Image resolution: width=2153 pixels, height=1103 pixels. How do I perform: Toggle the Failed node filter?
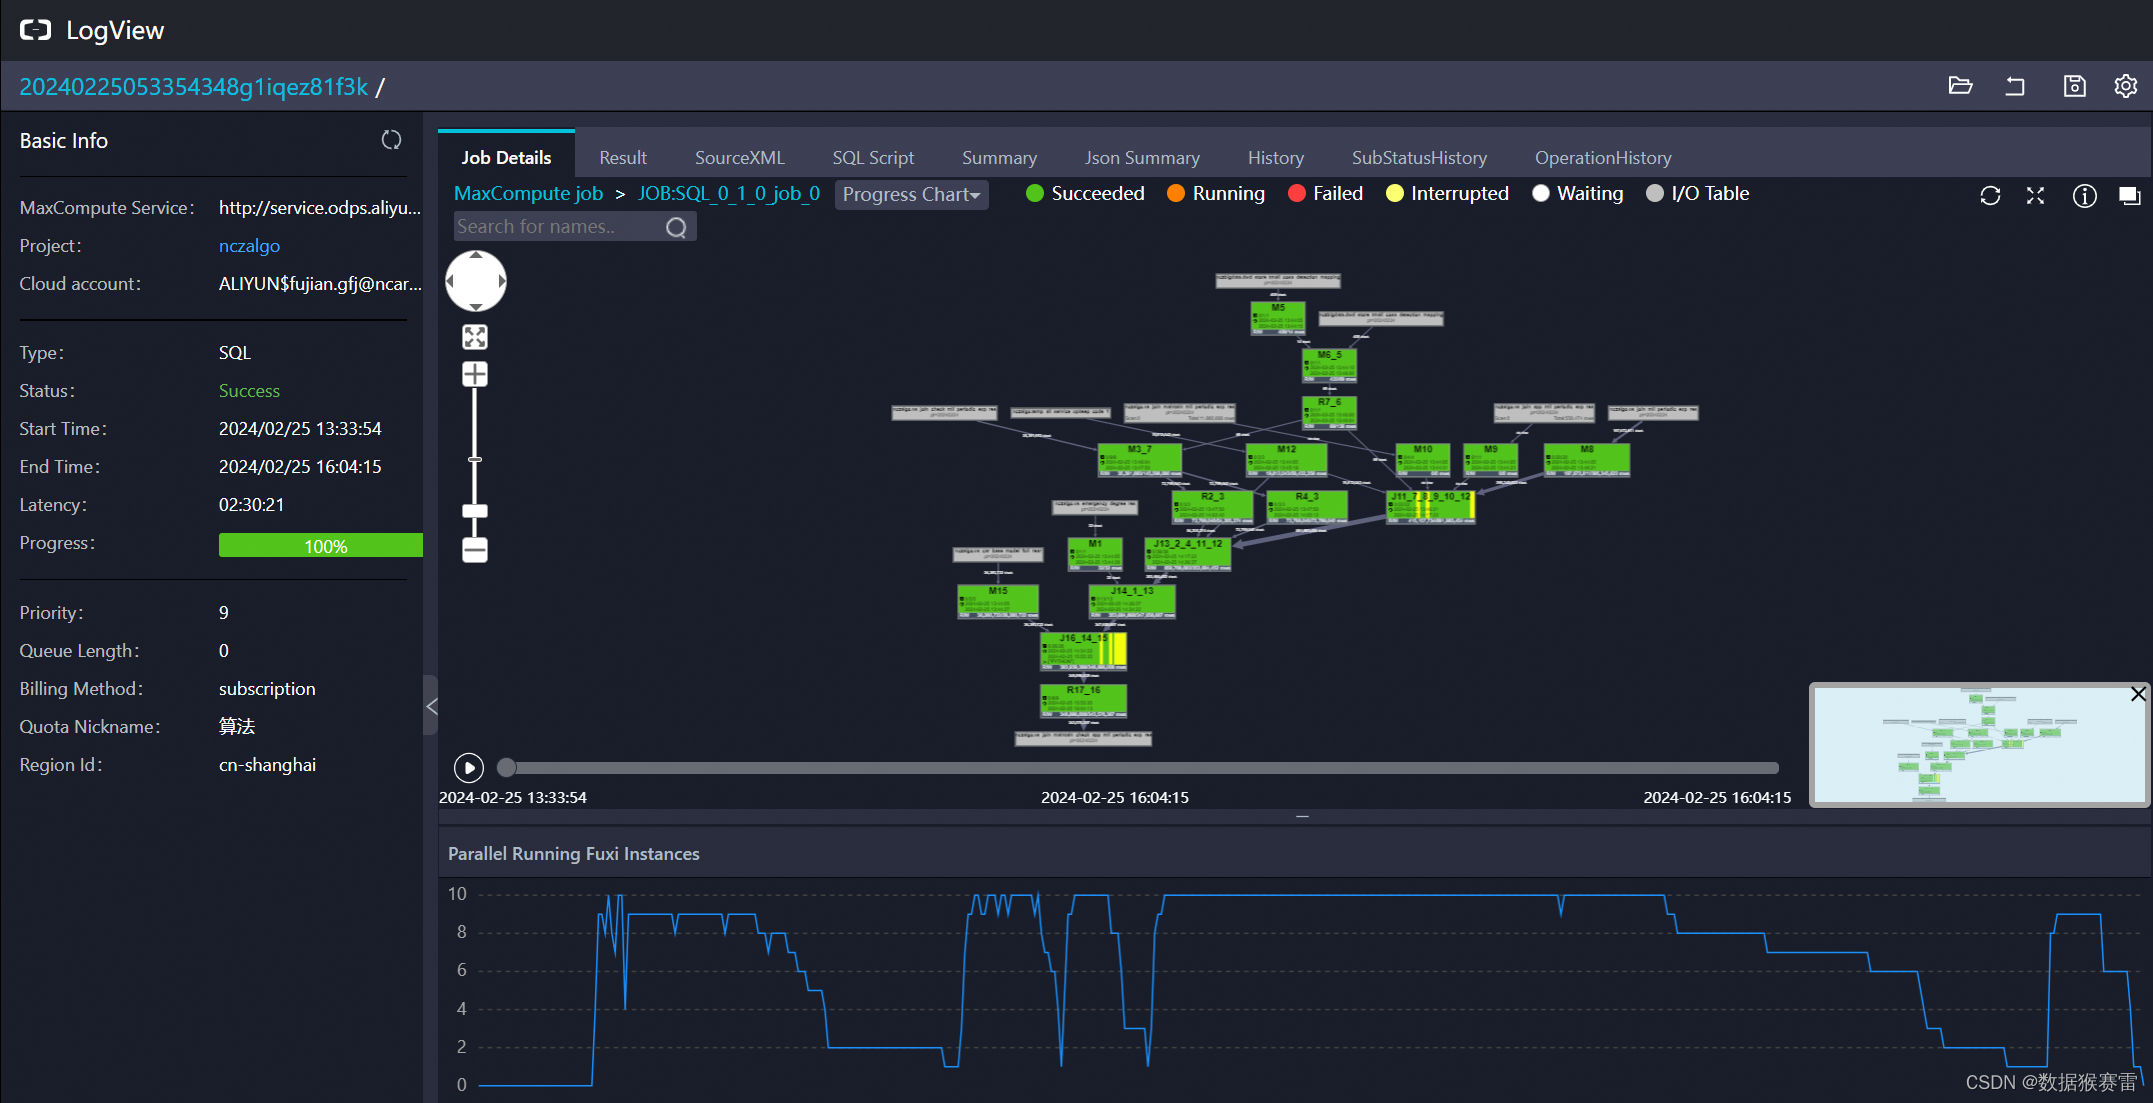click(x=1325, y=193)
